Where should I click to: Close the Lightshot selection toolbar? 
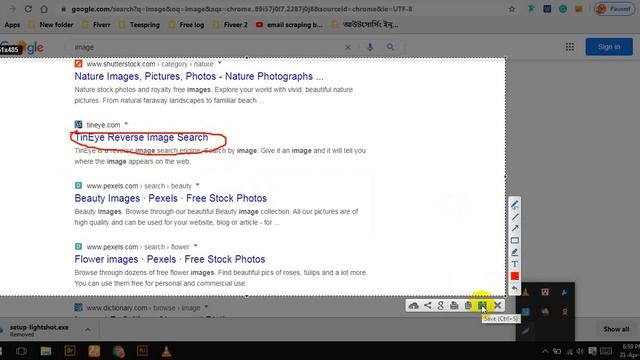tap(498, 305)
